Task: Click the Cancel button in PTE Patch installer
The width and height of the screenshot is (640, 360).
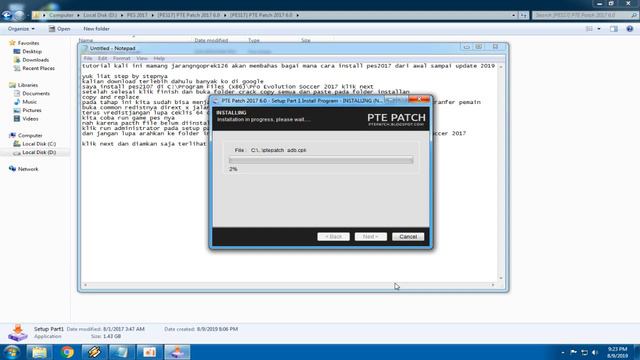Action: tap(408, 237)
